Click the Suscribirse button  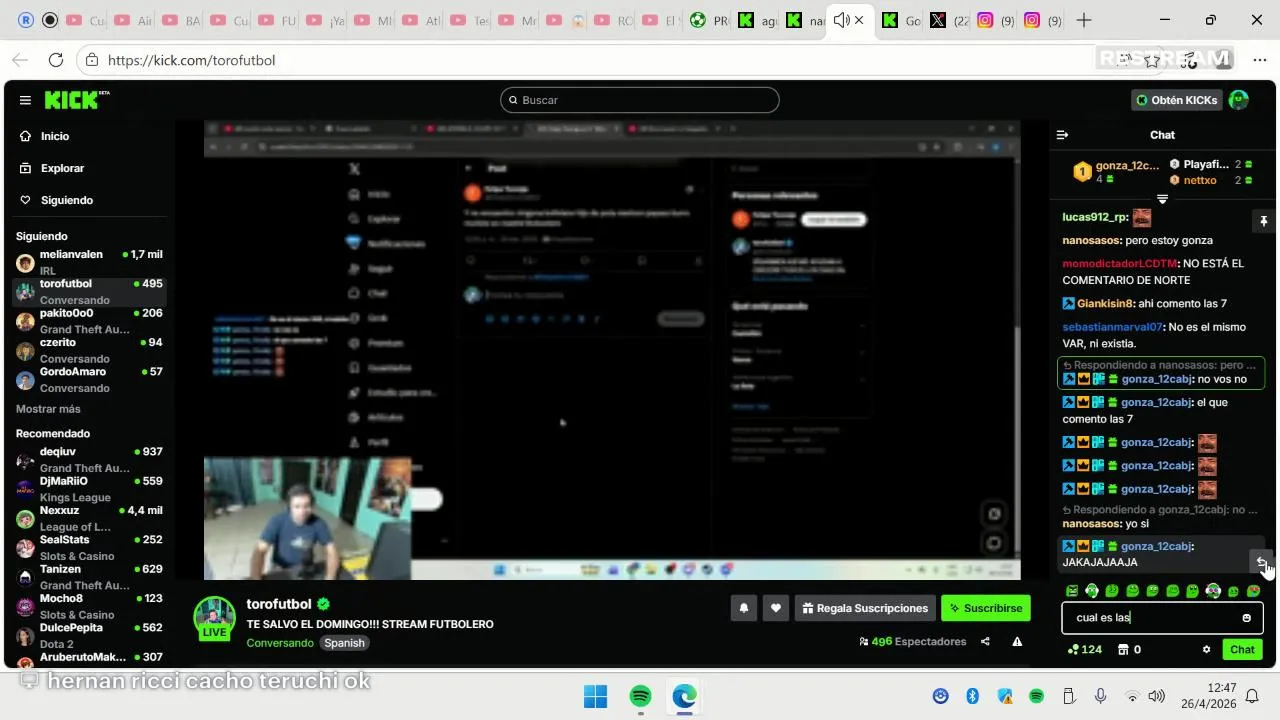[x=986, y=608]
